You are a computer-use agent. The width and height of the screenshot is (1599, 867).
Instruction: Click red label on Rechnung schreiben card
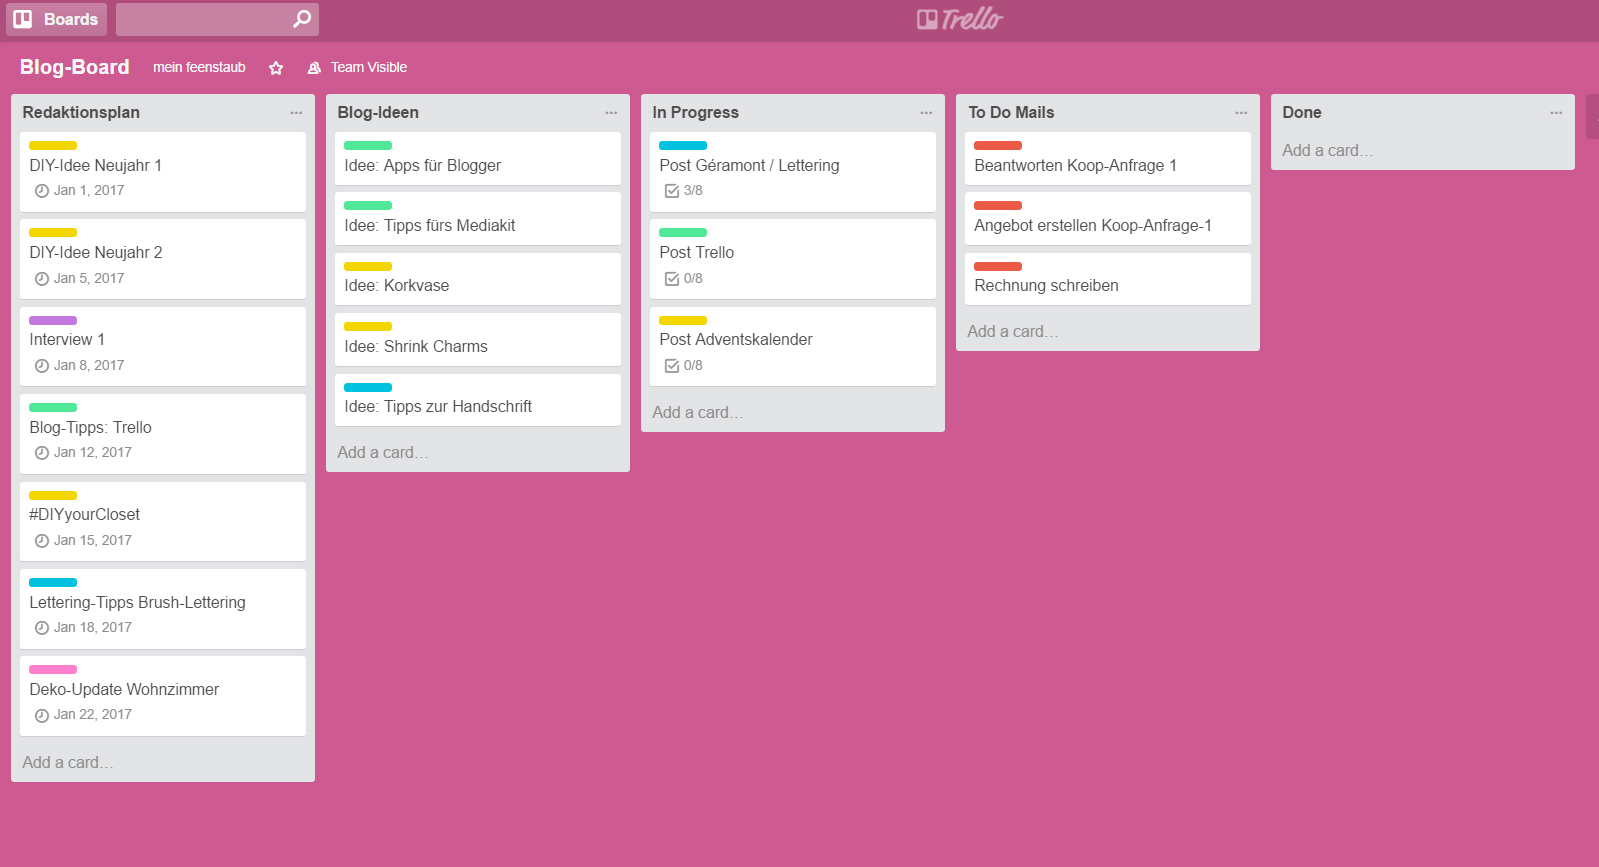(x=997, y=266)
